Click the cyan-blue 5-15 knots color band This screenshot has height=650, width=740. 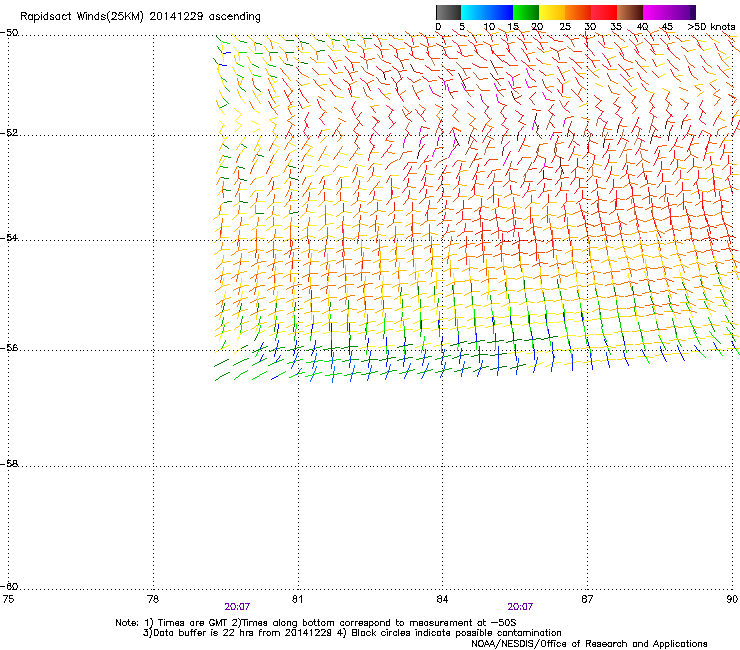(x=487, y=12)
